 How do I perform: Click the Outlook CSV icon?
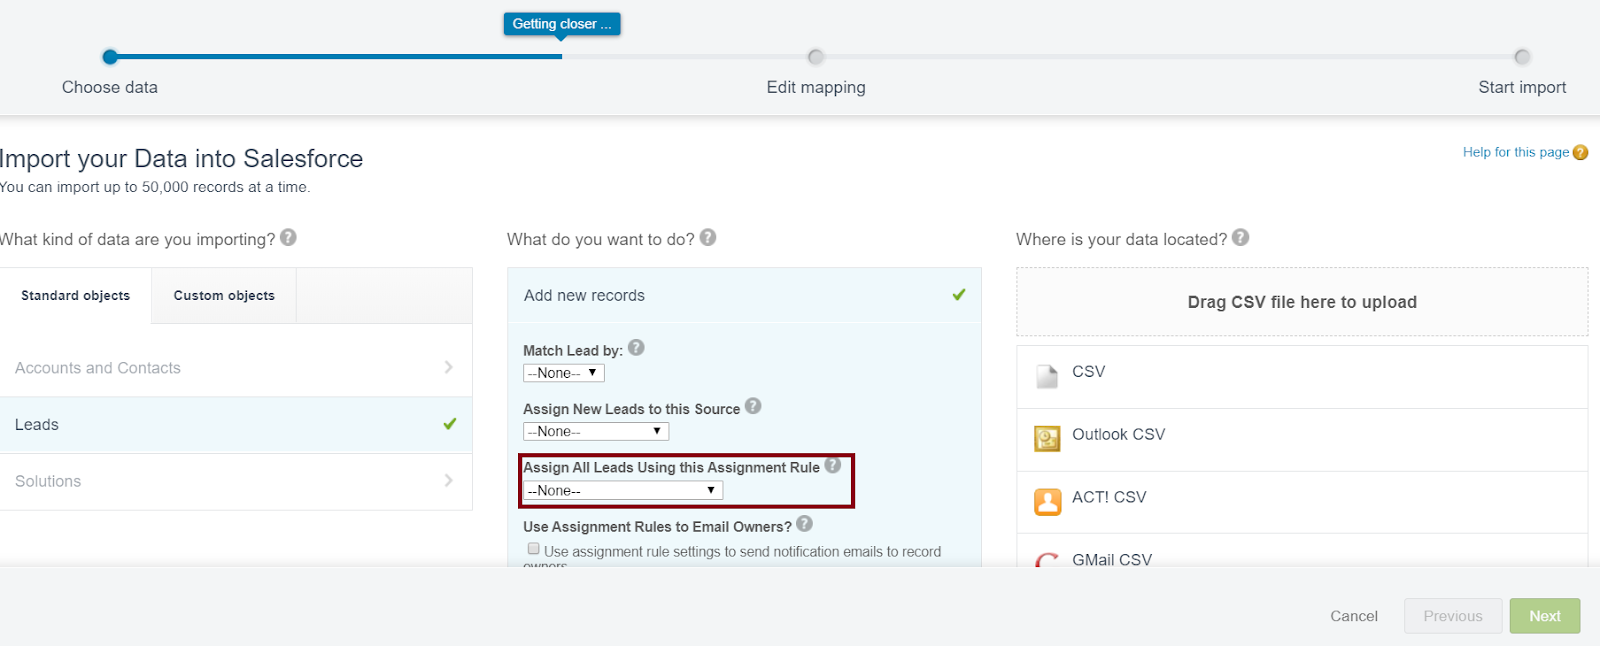pyautogui.click(x=1047, y=438)
